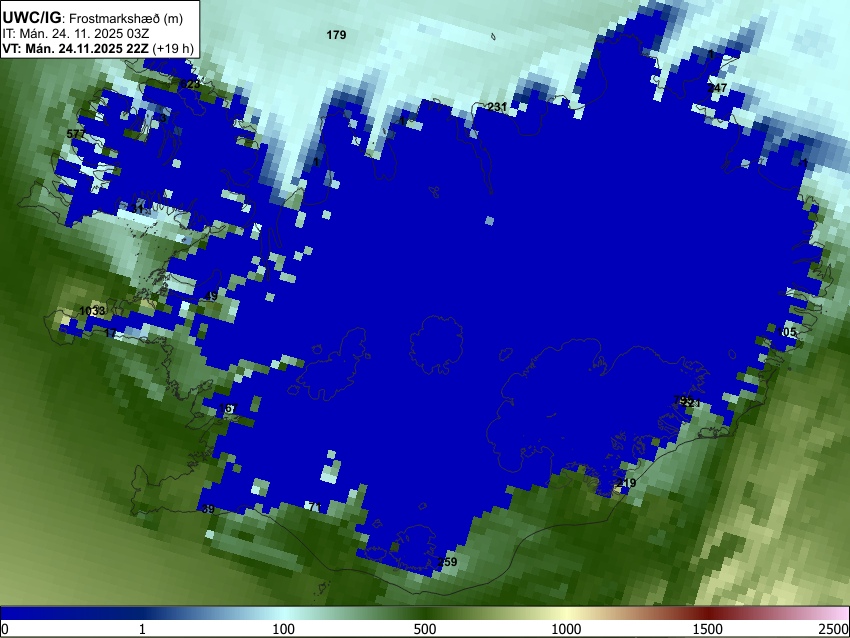The width and height of the screenshot is (850, 638).
Task: Click the colorbar label '100'
Action: tap(283, 629)
